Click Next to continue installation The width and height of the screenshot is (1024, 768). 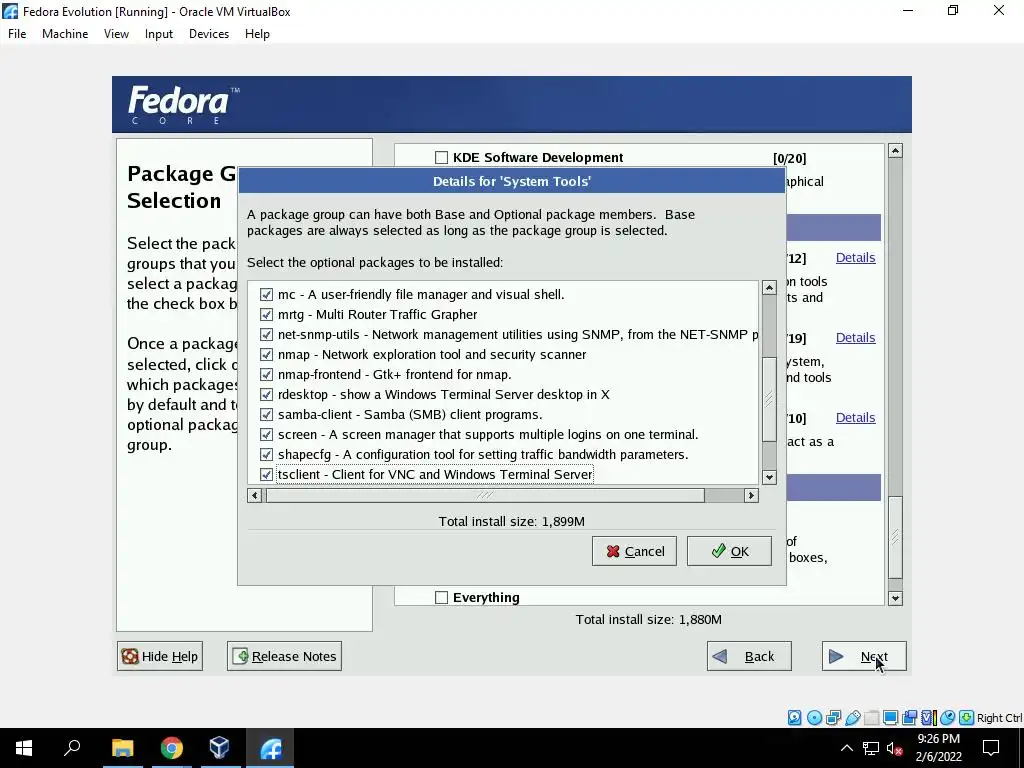coord(864,656)
